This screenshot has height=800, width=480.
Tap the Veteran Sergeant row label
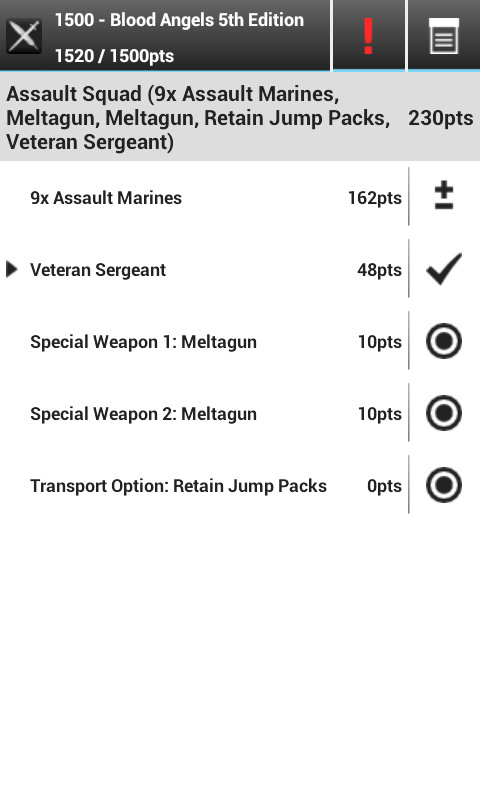(98, 270)
